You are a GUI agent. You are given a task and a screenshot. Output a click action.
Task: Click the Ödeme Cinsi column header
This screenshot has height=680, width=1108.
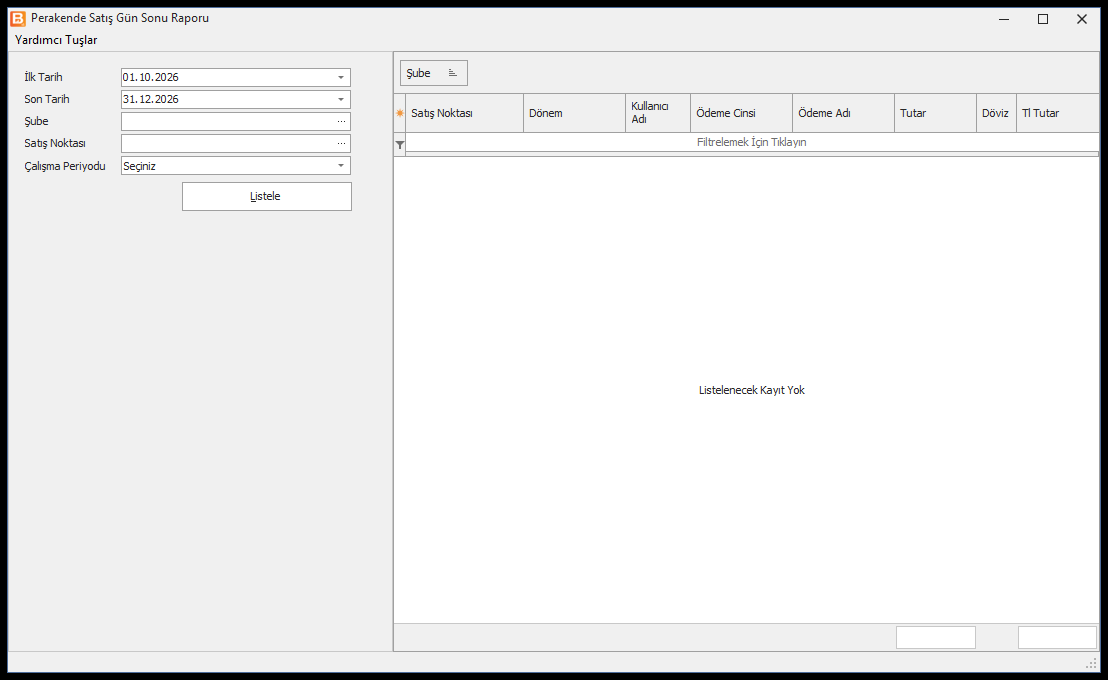click(x=741, y=113)
